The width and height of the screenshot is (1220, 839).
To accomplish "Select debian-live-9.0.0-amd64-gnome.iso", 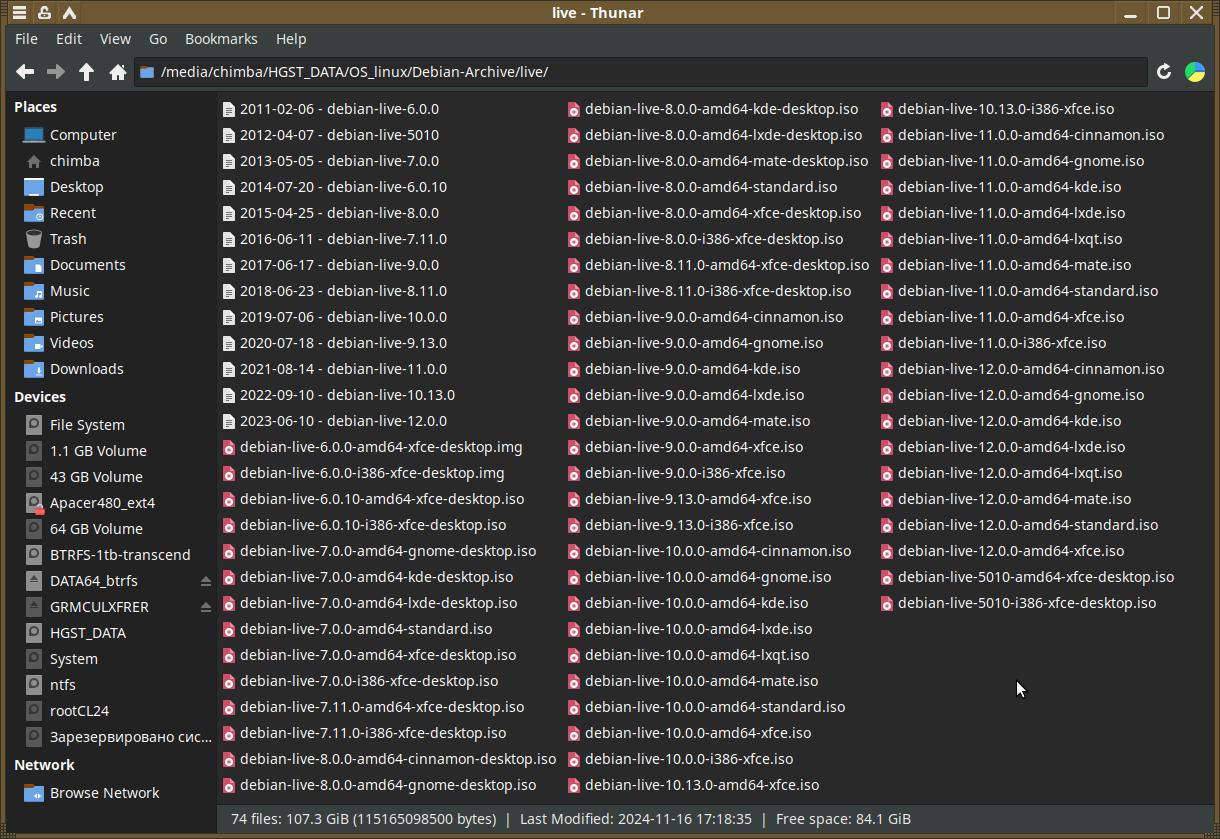I will coord(695,343).
